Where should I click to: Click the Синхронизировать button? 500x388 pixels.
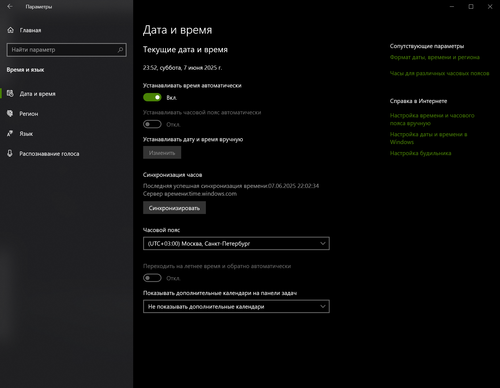[174, 208]
